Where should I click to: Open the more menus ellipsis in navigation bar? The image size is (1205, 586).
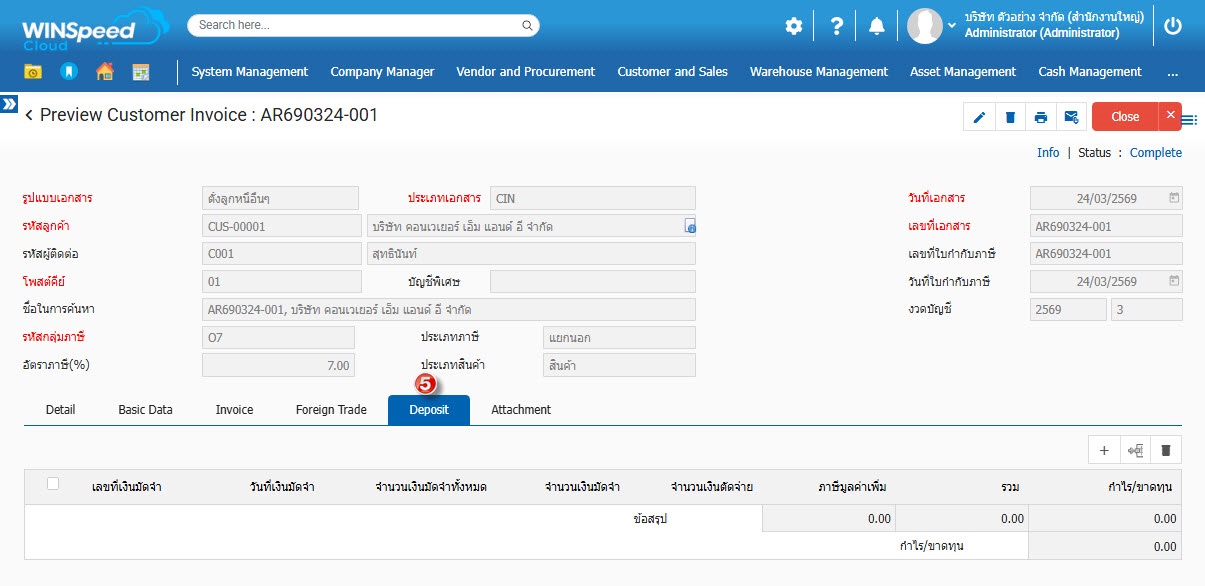1172,72
